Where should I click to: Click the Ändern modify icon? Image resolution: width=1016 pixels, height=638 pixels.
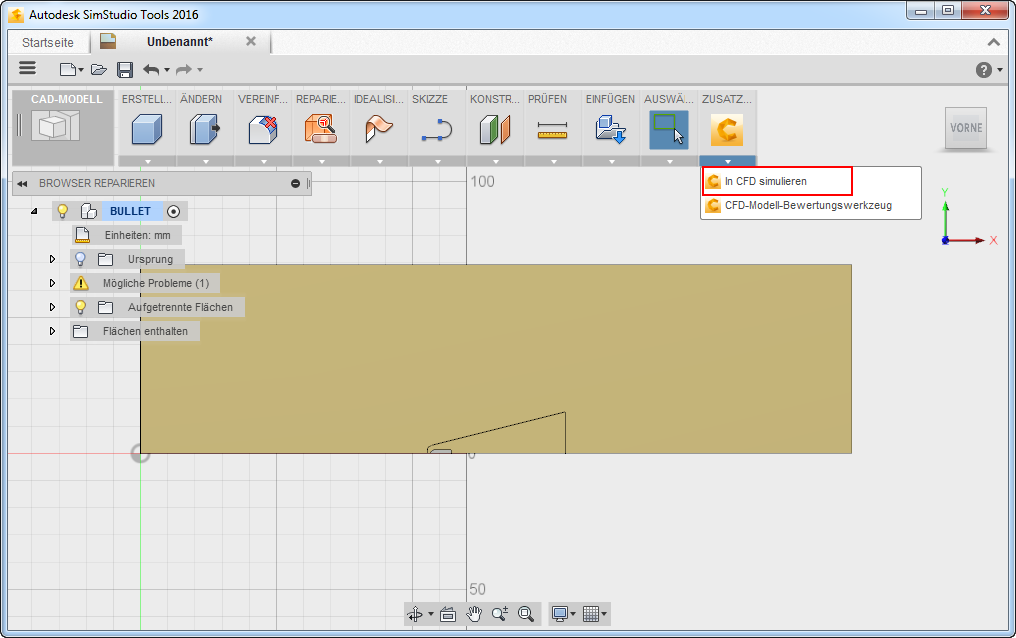pos(205,129)
